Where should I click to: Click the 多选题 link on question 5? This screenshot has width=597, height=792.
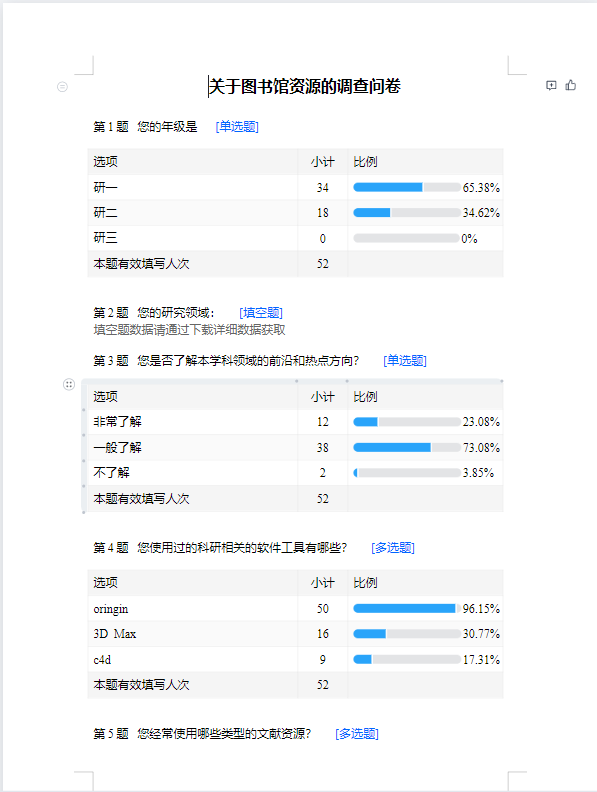[357, 733]
